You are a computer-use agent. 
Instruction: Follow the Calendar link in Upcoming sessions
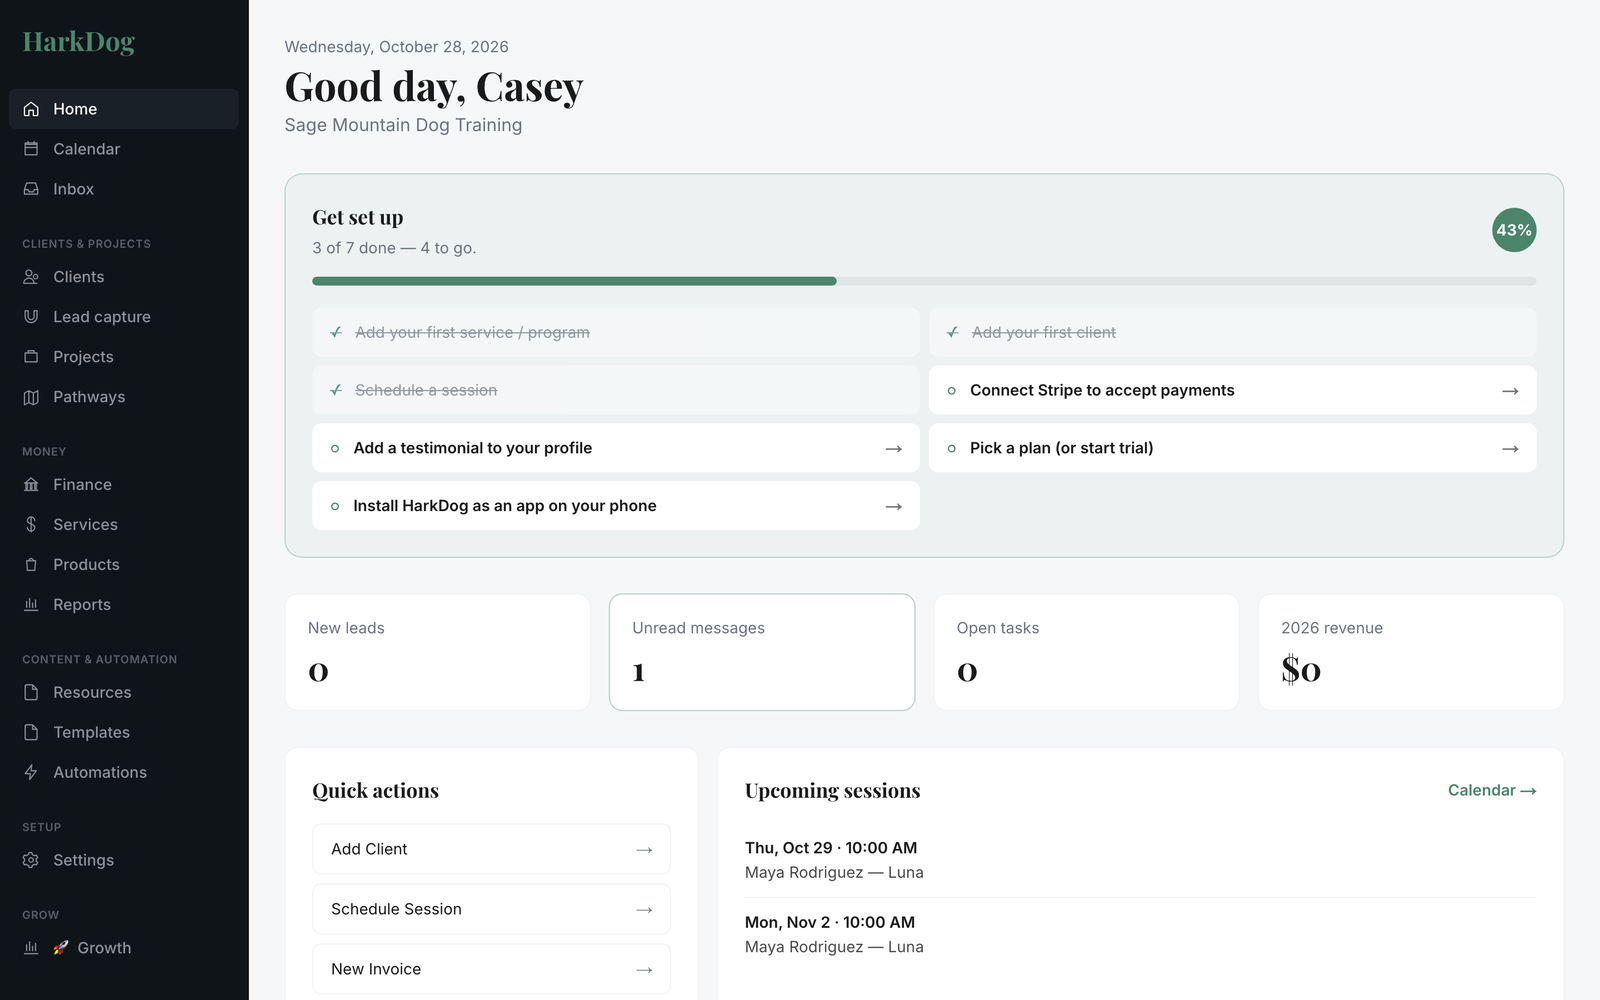1492,790
